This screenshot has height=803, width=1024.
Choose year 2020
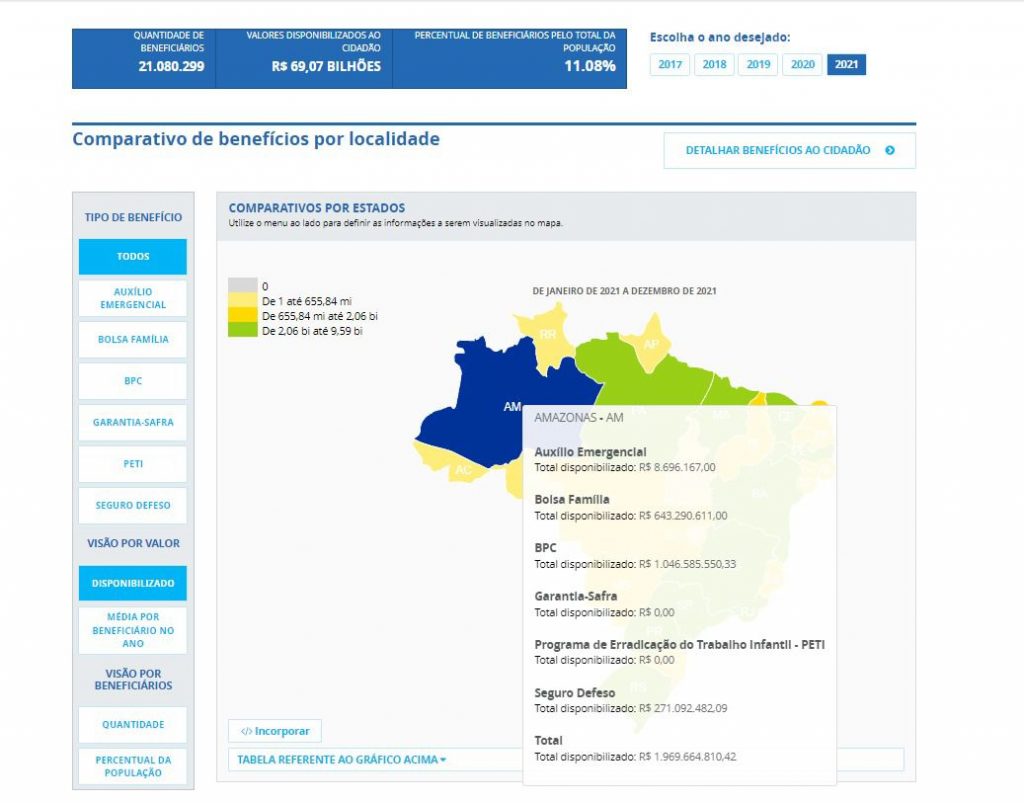802,65
